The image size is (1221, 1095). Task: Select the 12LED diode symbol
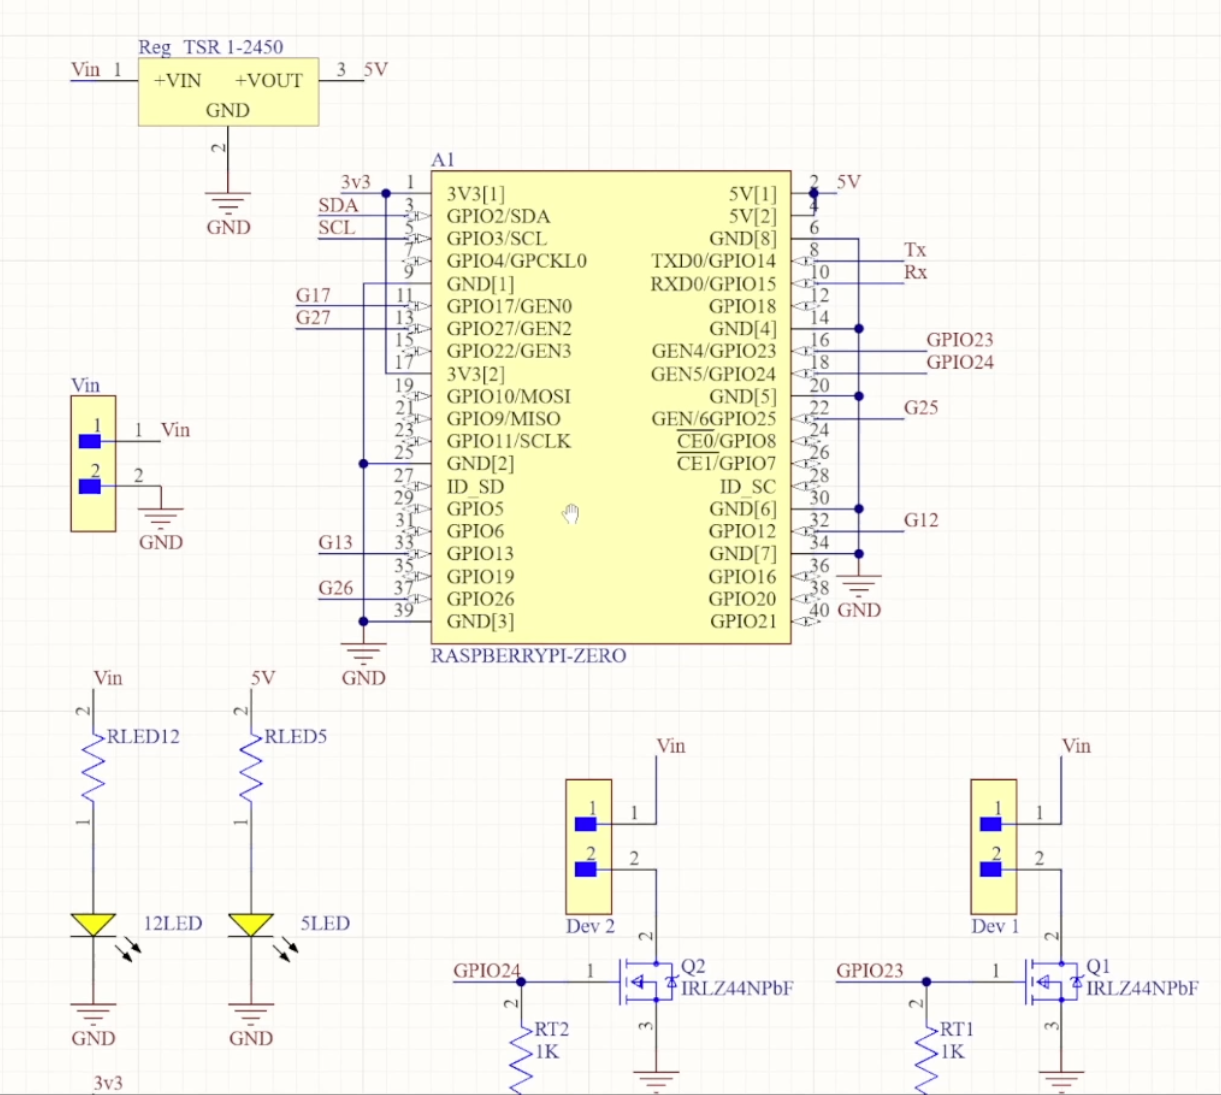click(x=93, y=925)
